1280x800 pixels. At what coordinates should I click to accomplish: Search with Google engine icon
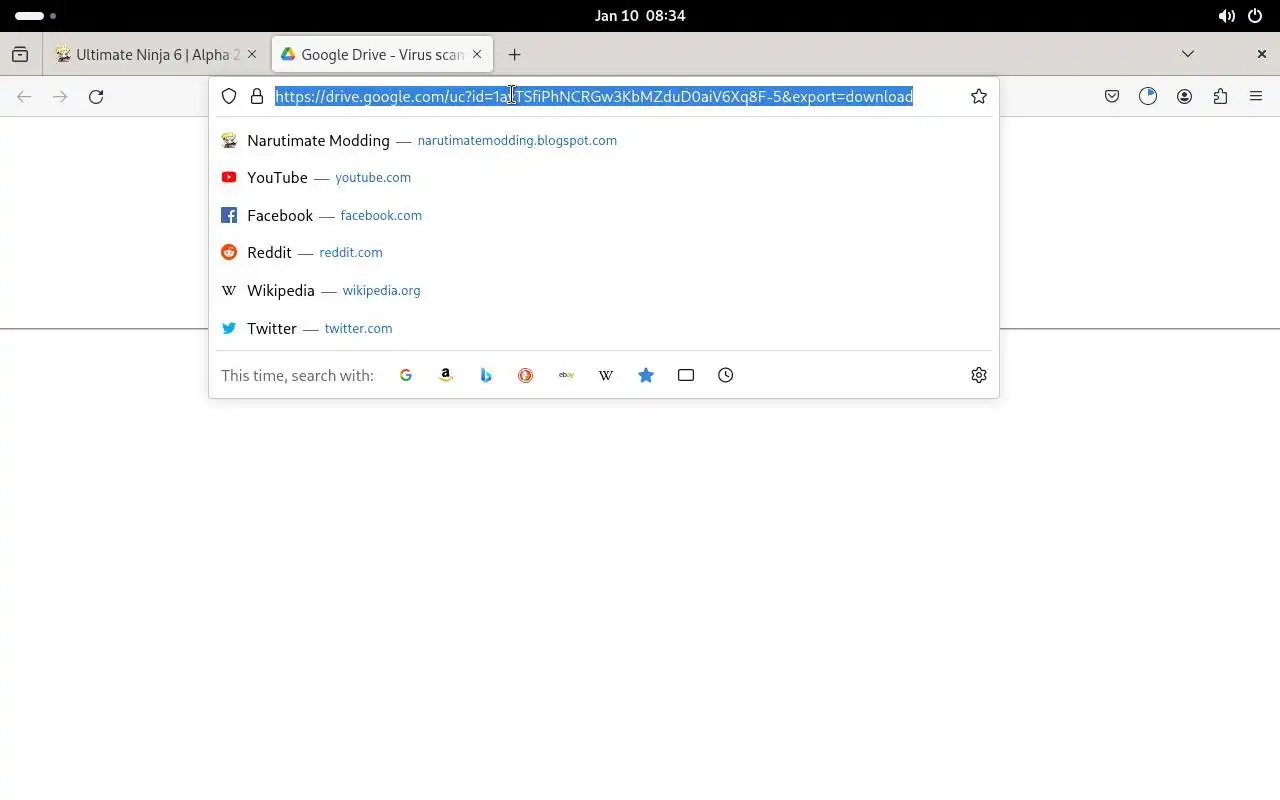pos(406,375)
